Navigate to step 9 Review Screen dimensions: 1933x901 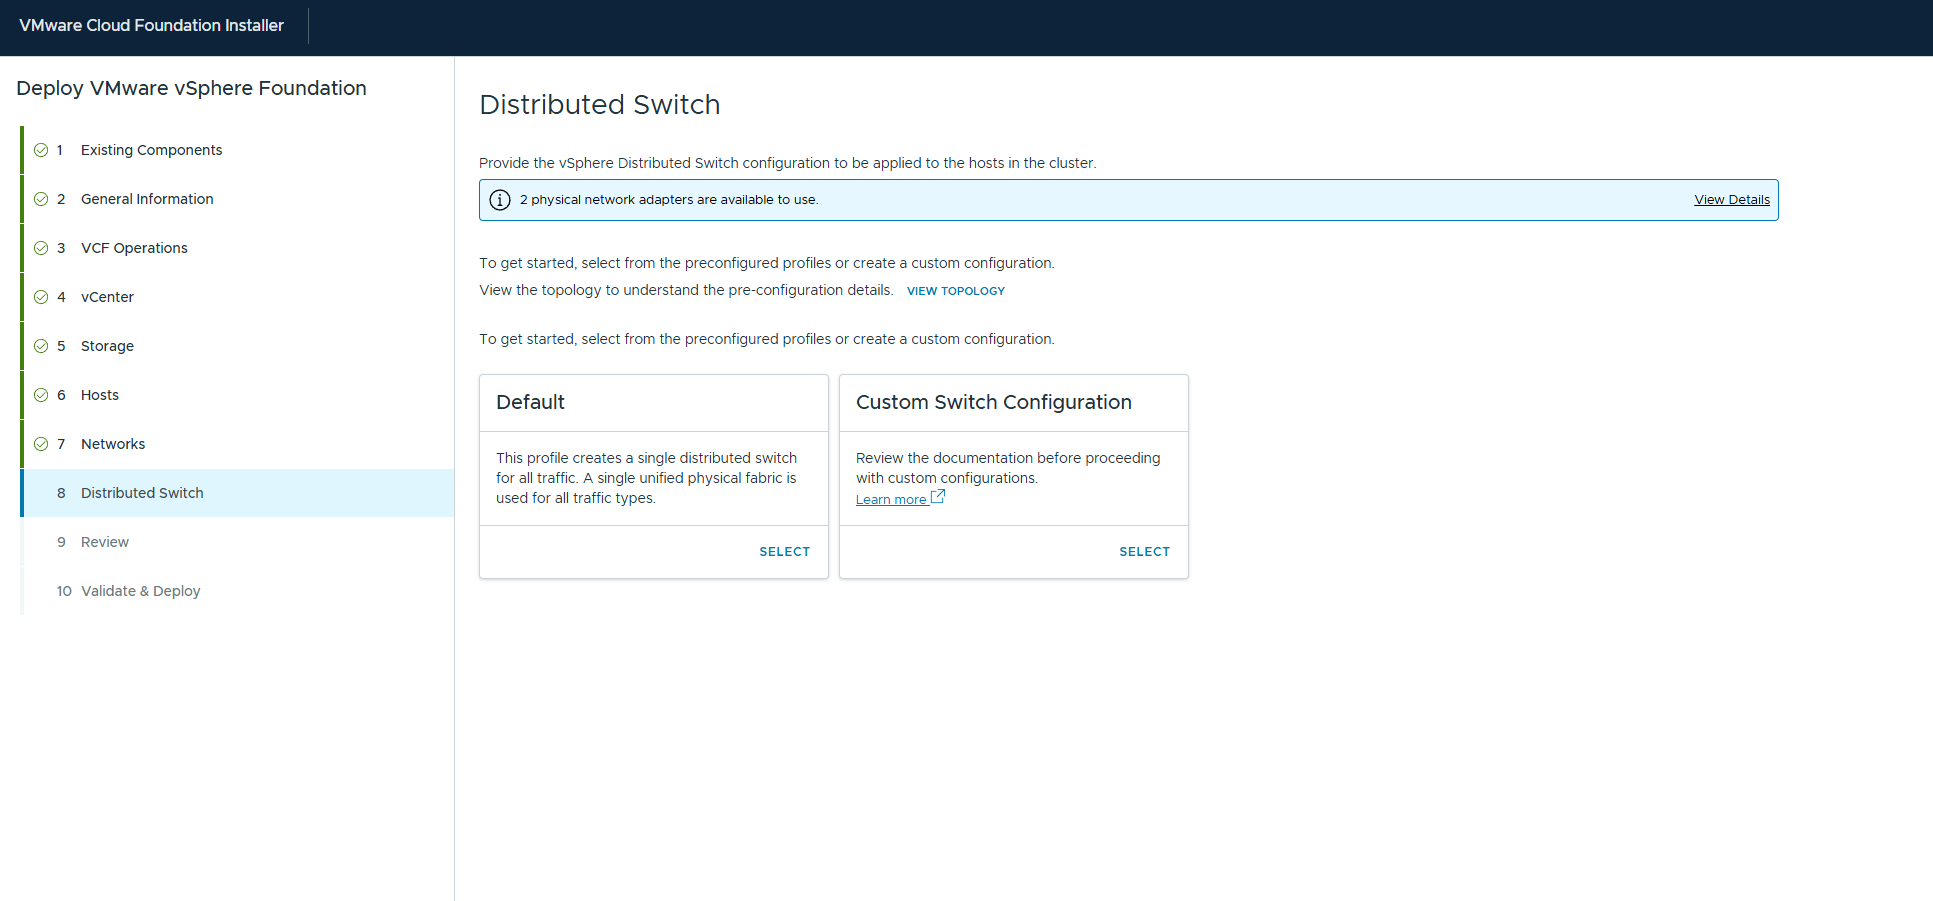click(105, 542)
